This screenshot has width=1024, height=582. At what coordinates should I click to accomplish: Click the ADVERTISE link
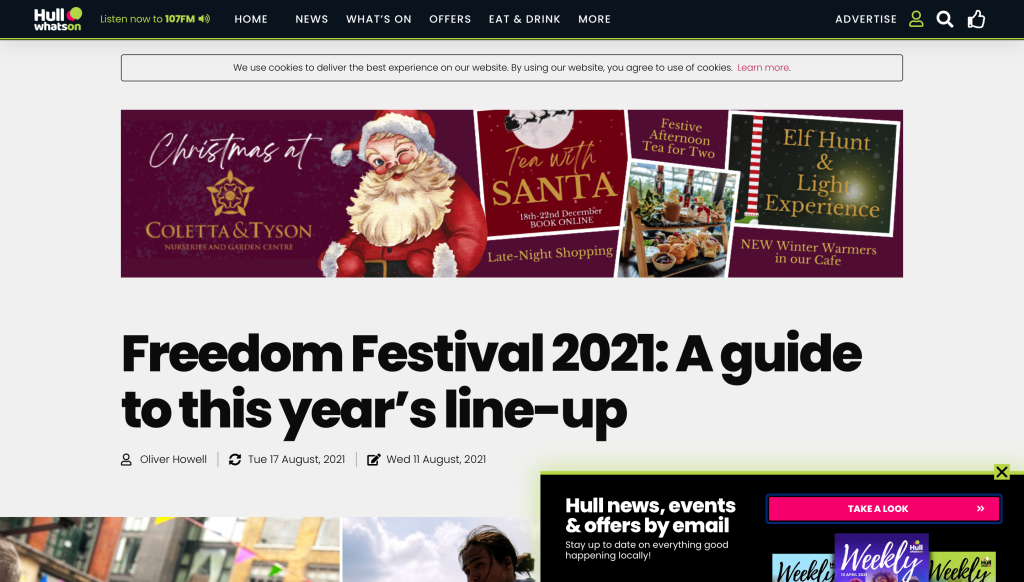866,20
